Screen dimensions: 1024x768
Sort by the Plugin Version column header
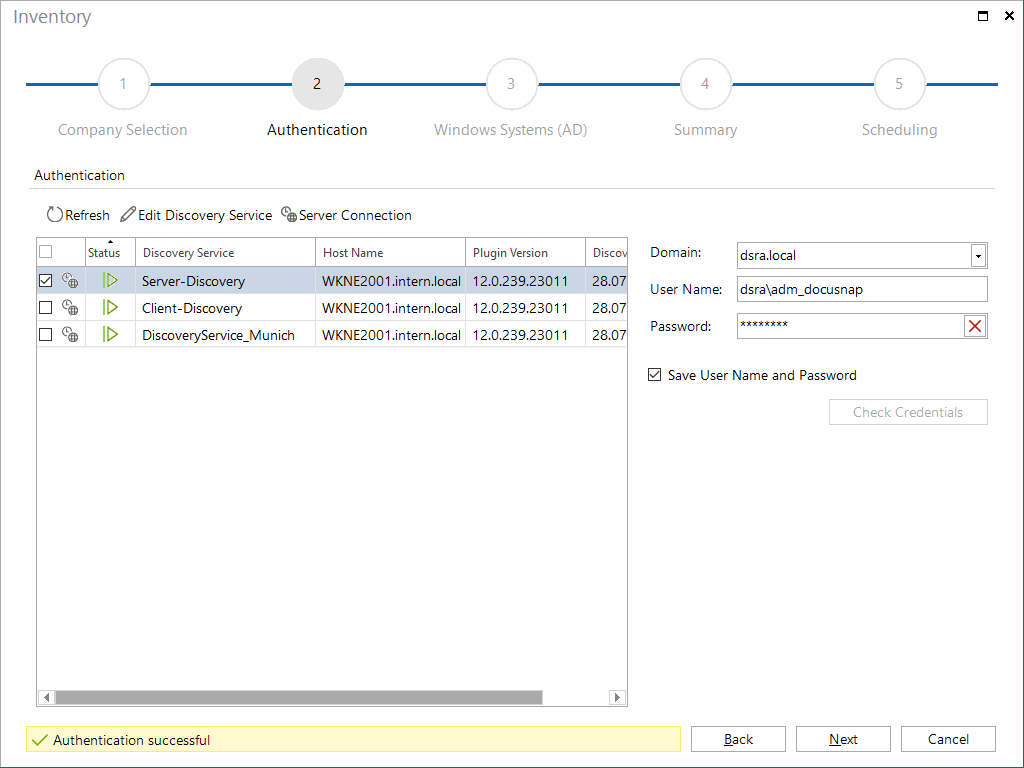coord(525,253)
